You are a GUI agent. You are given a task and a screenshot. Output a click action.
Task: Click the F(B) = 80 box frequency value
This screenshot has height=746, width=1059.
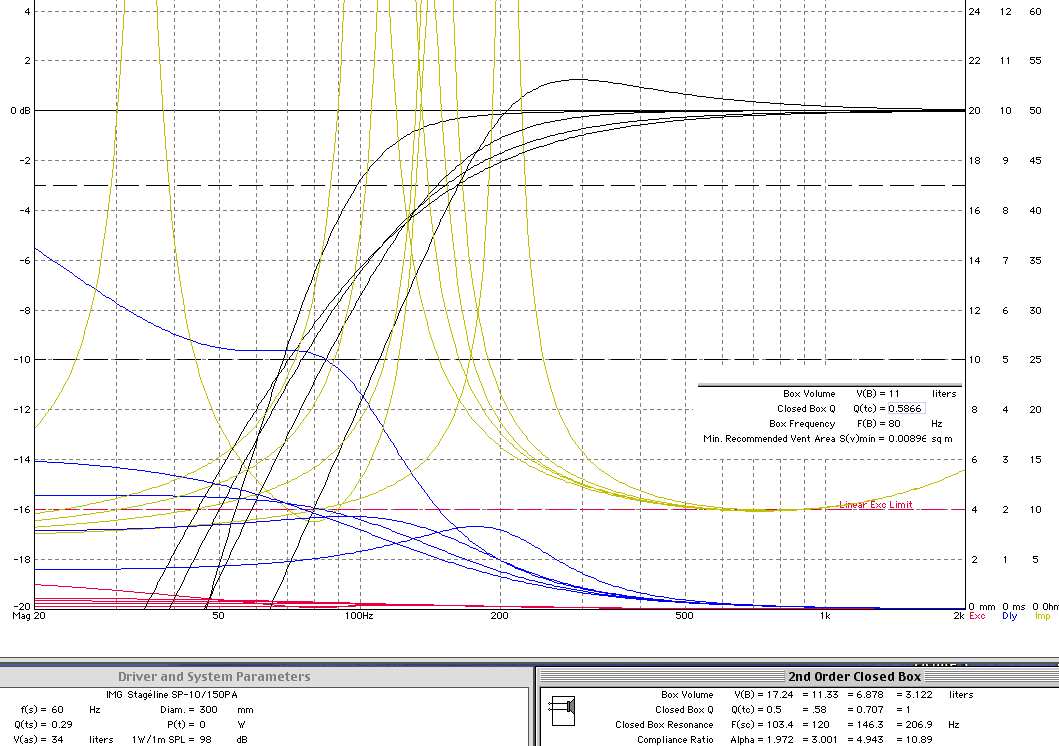879,424
